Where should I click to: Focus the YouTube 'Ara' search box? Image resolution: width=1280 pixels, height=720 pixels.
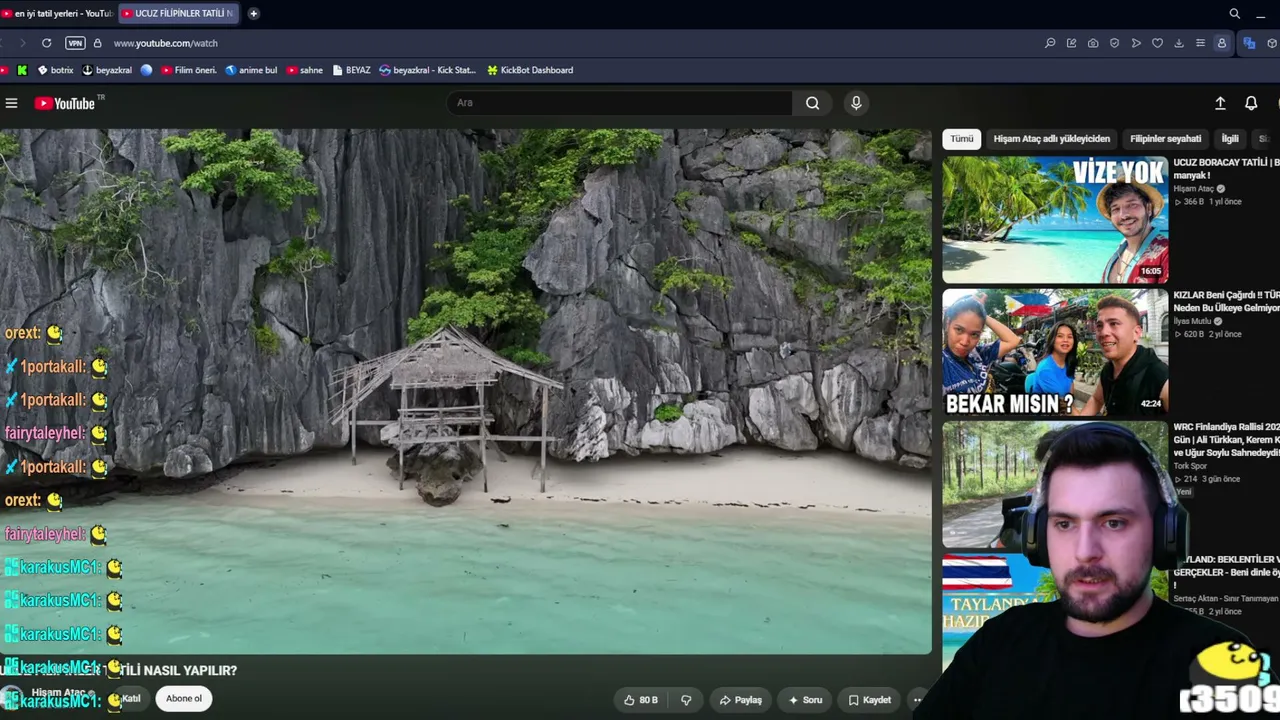(620, 103)
